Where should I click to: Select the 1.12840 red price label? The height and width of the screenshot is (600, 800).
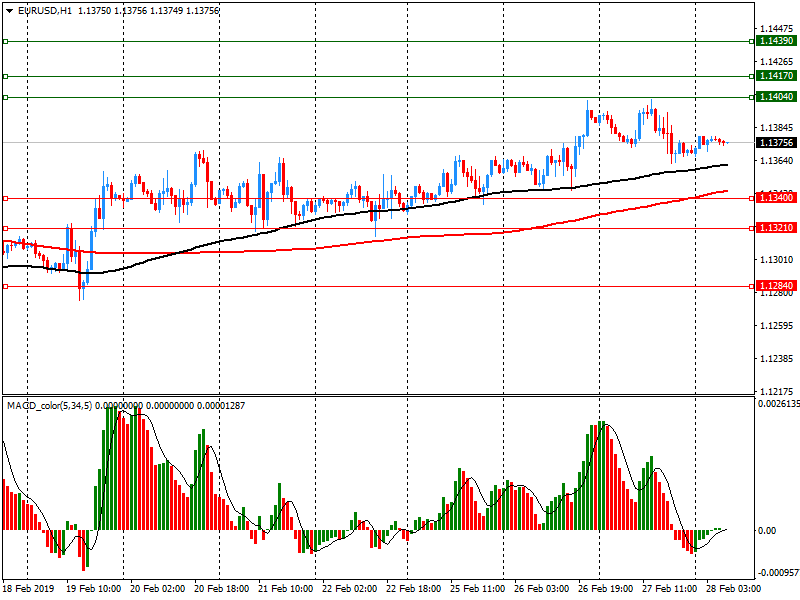(776, 286)
